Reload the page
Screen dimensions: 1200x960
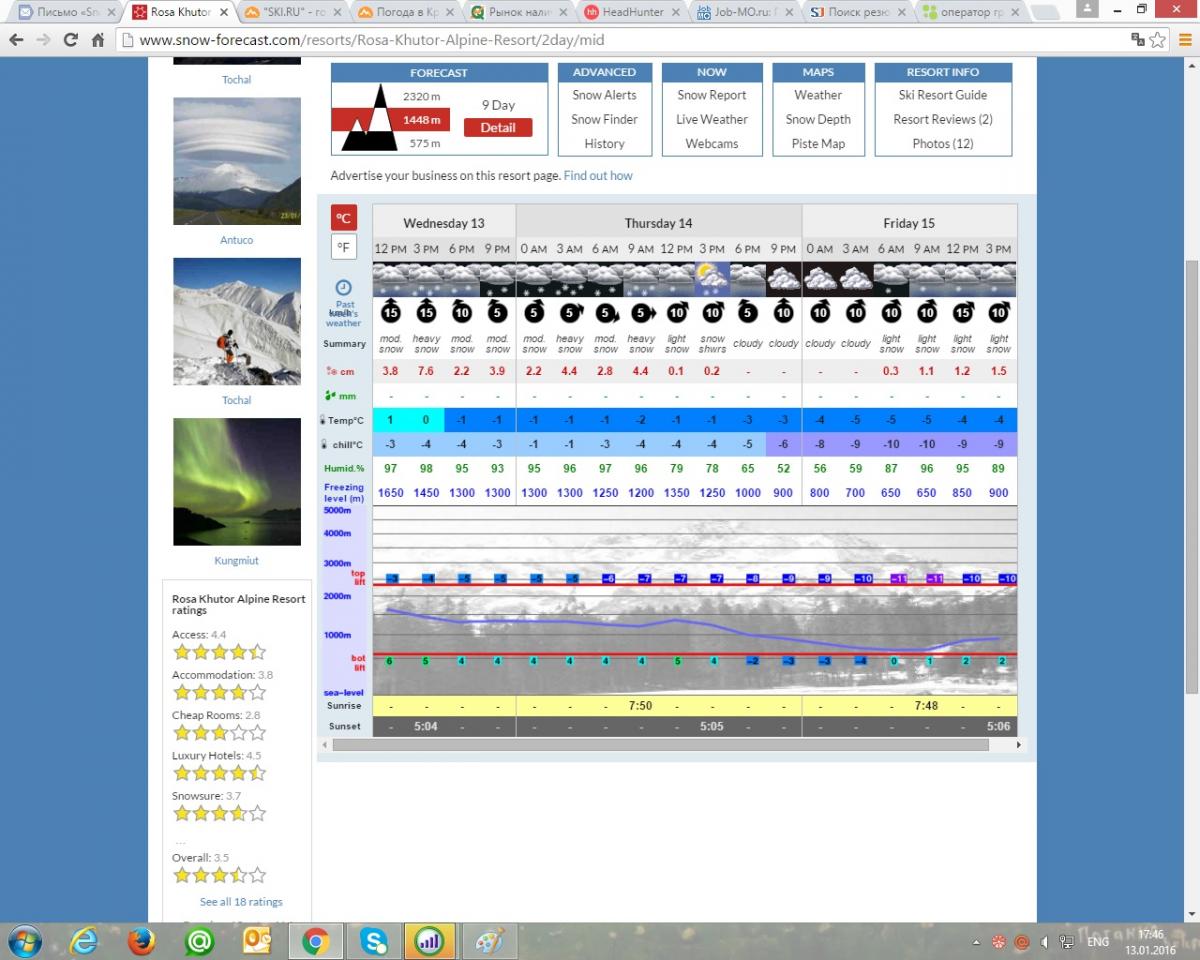point(70,40)
